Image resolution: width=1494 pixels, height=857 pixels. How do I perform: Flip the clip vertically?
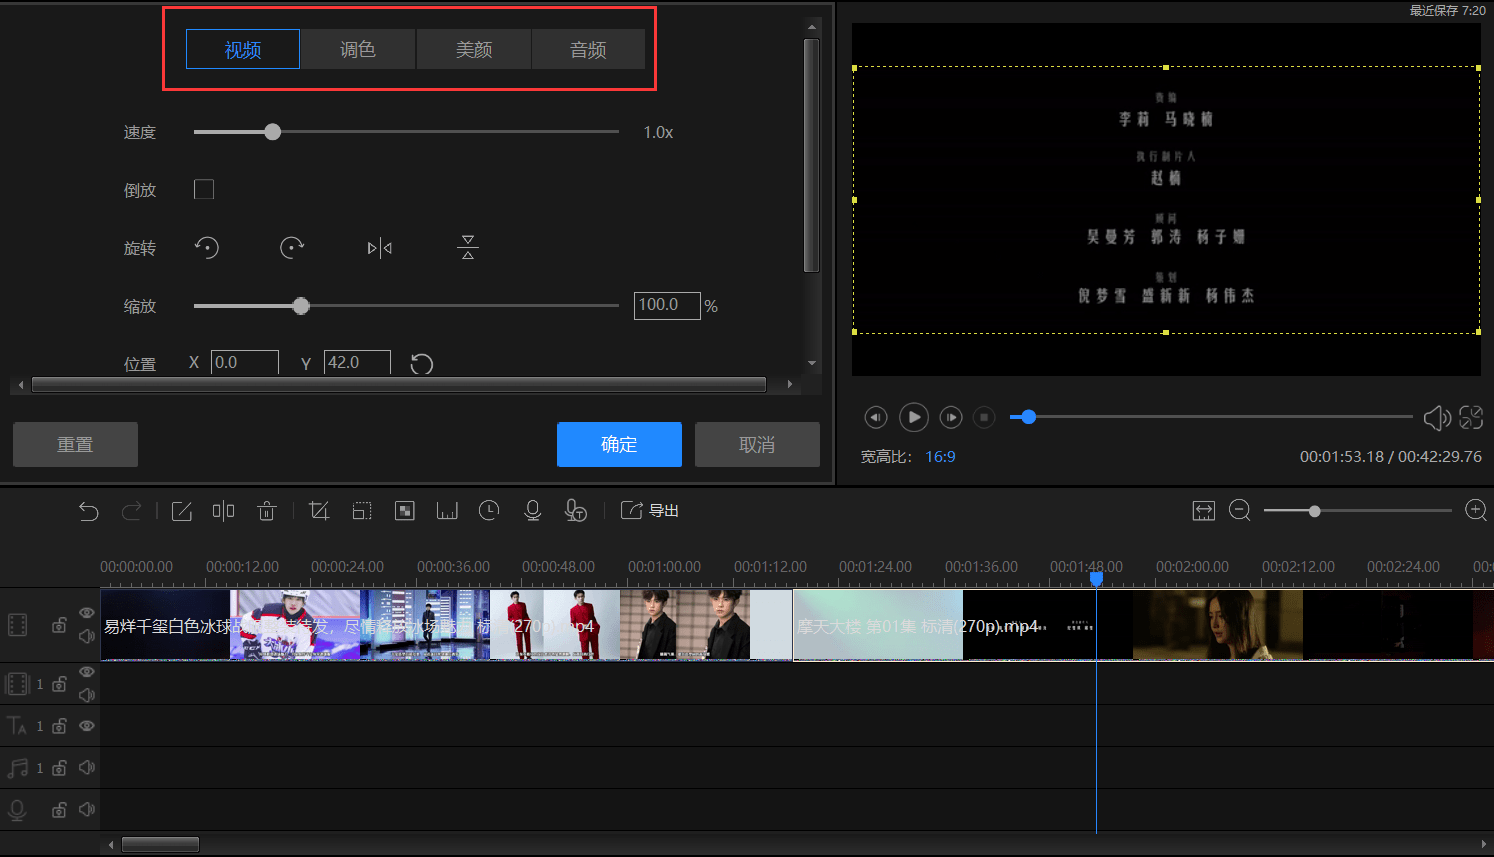468,248
